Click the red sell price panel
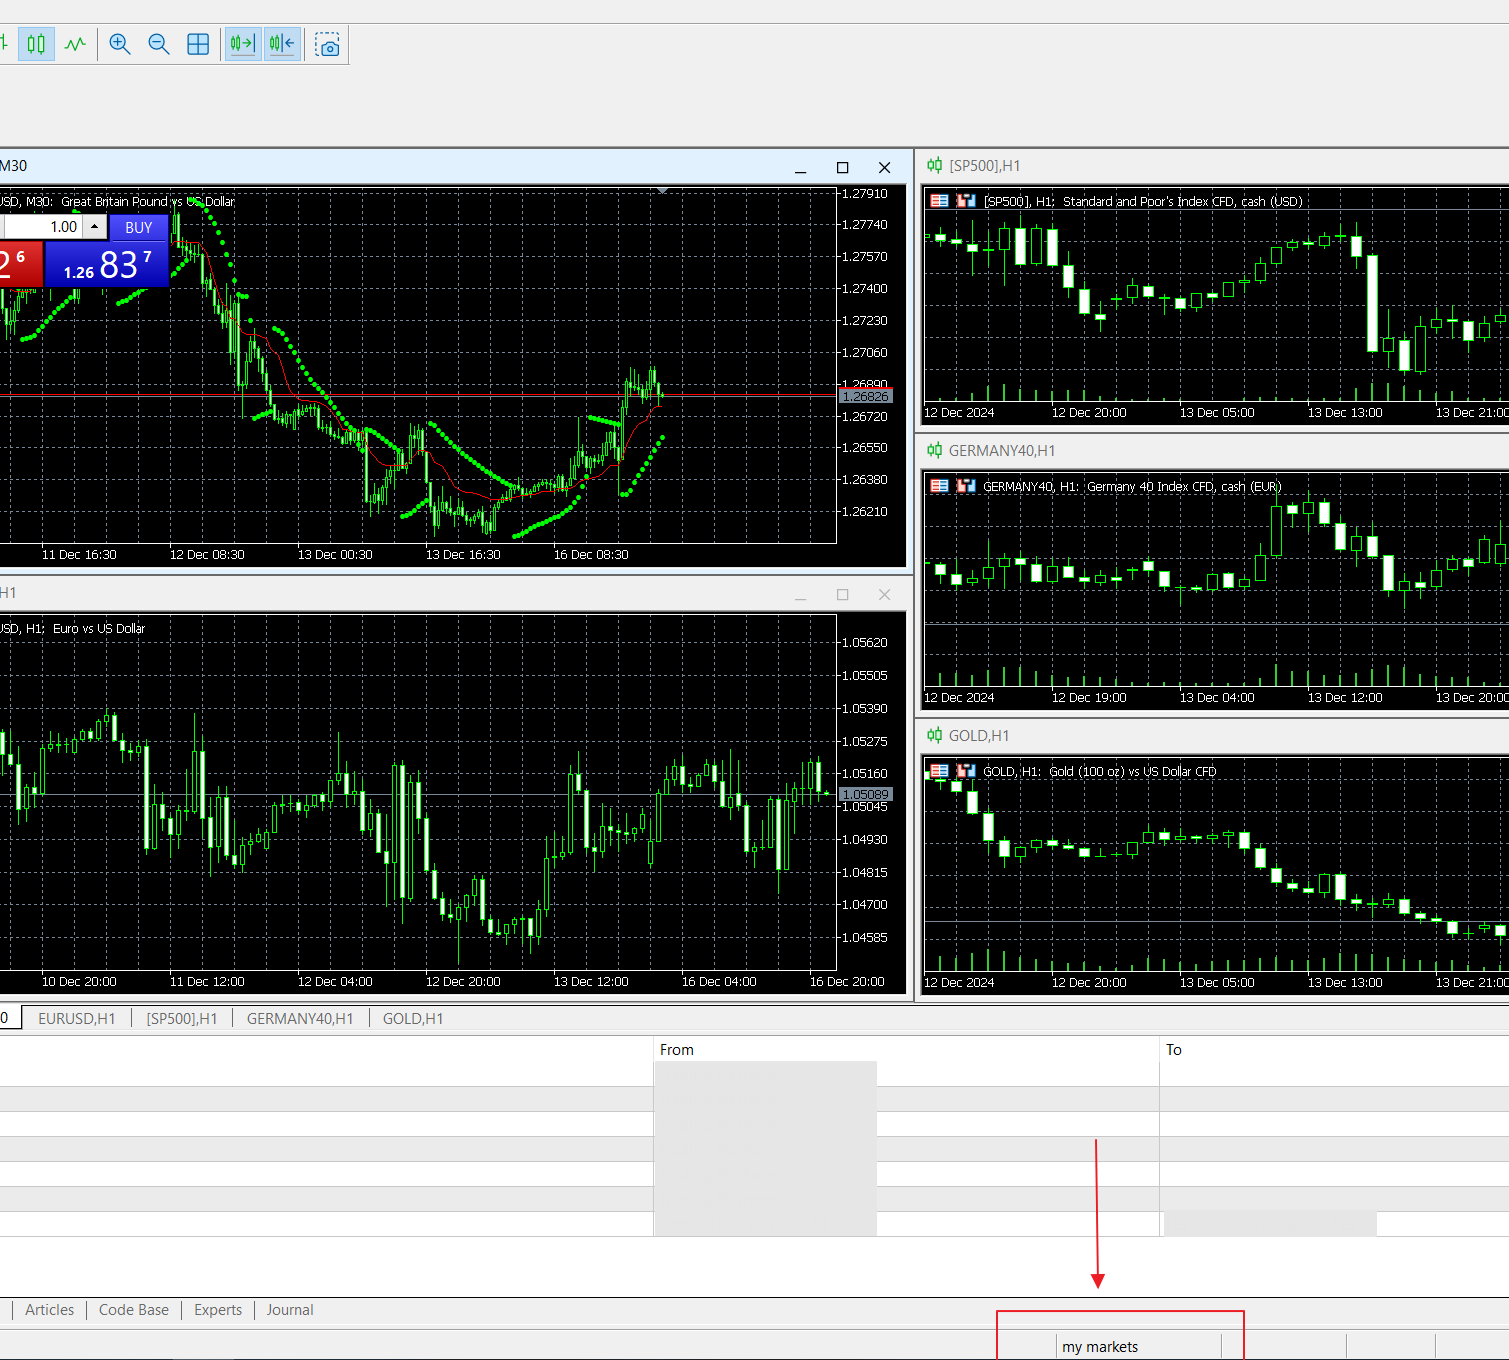The width and height of the screenshot is (1509, 1360). tap(20, 265)
